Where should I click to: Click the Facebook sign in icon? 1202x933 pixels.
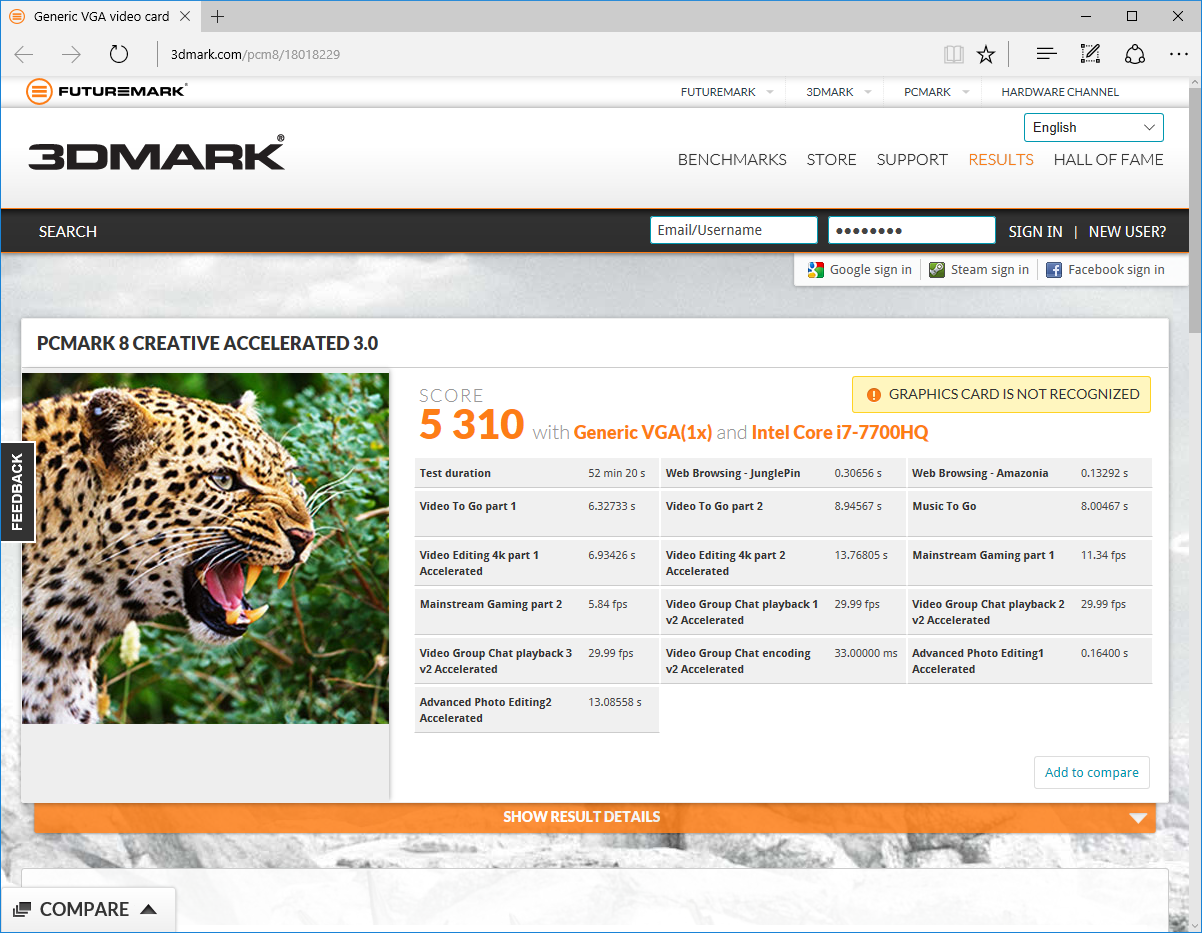coord(1054,270)
